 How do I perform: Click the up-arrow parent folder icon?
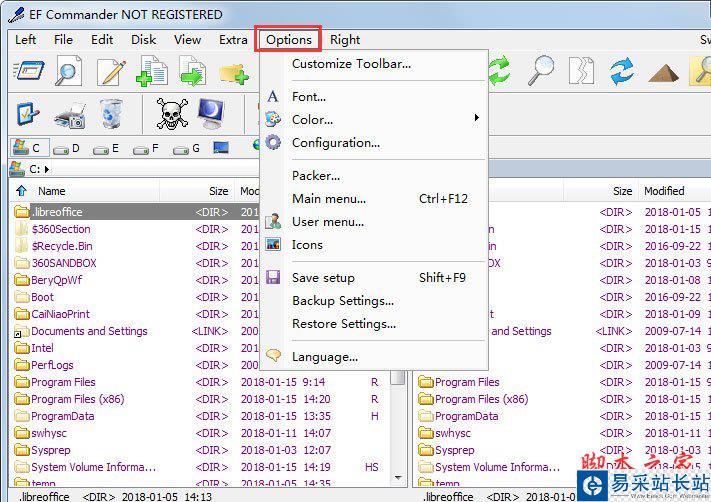point(21,190)
